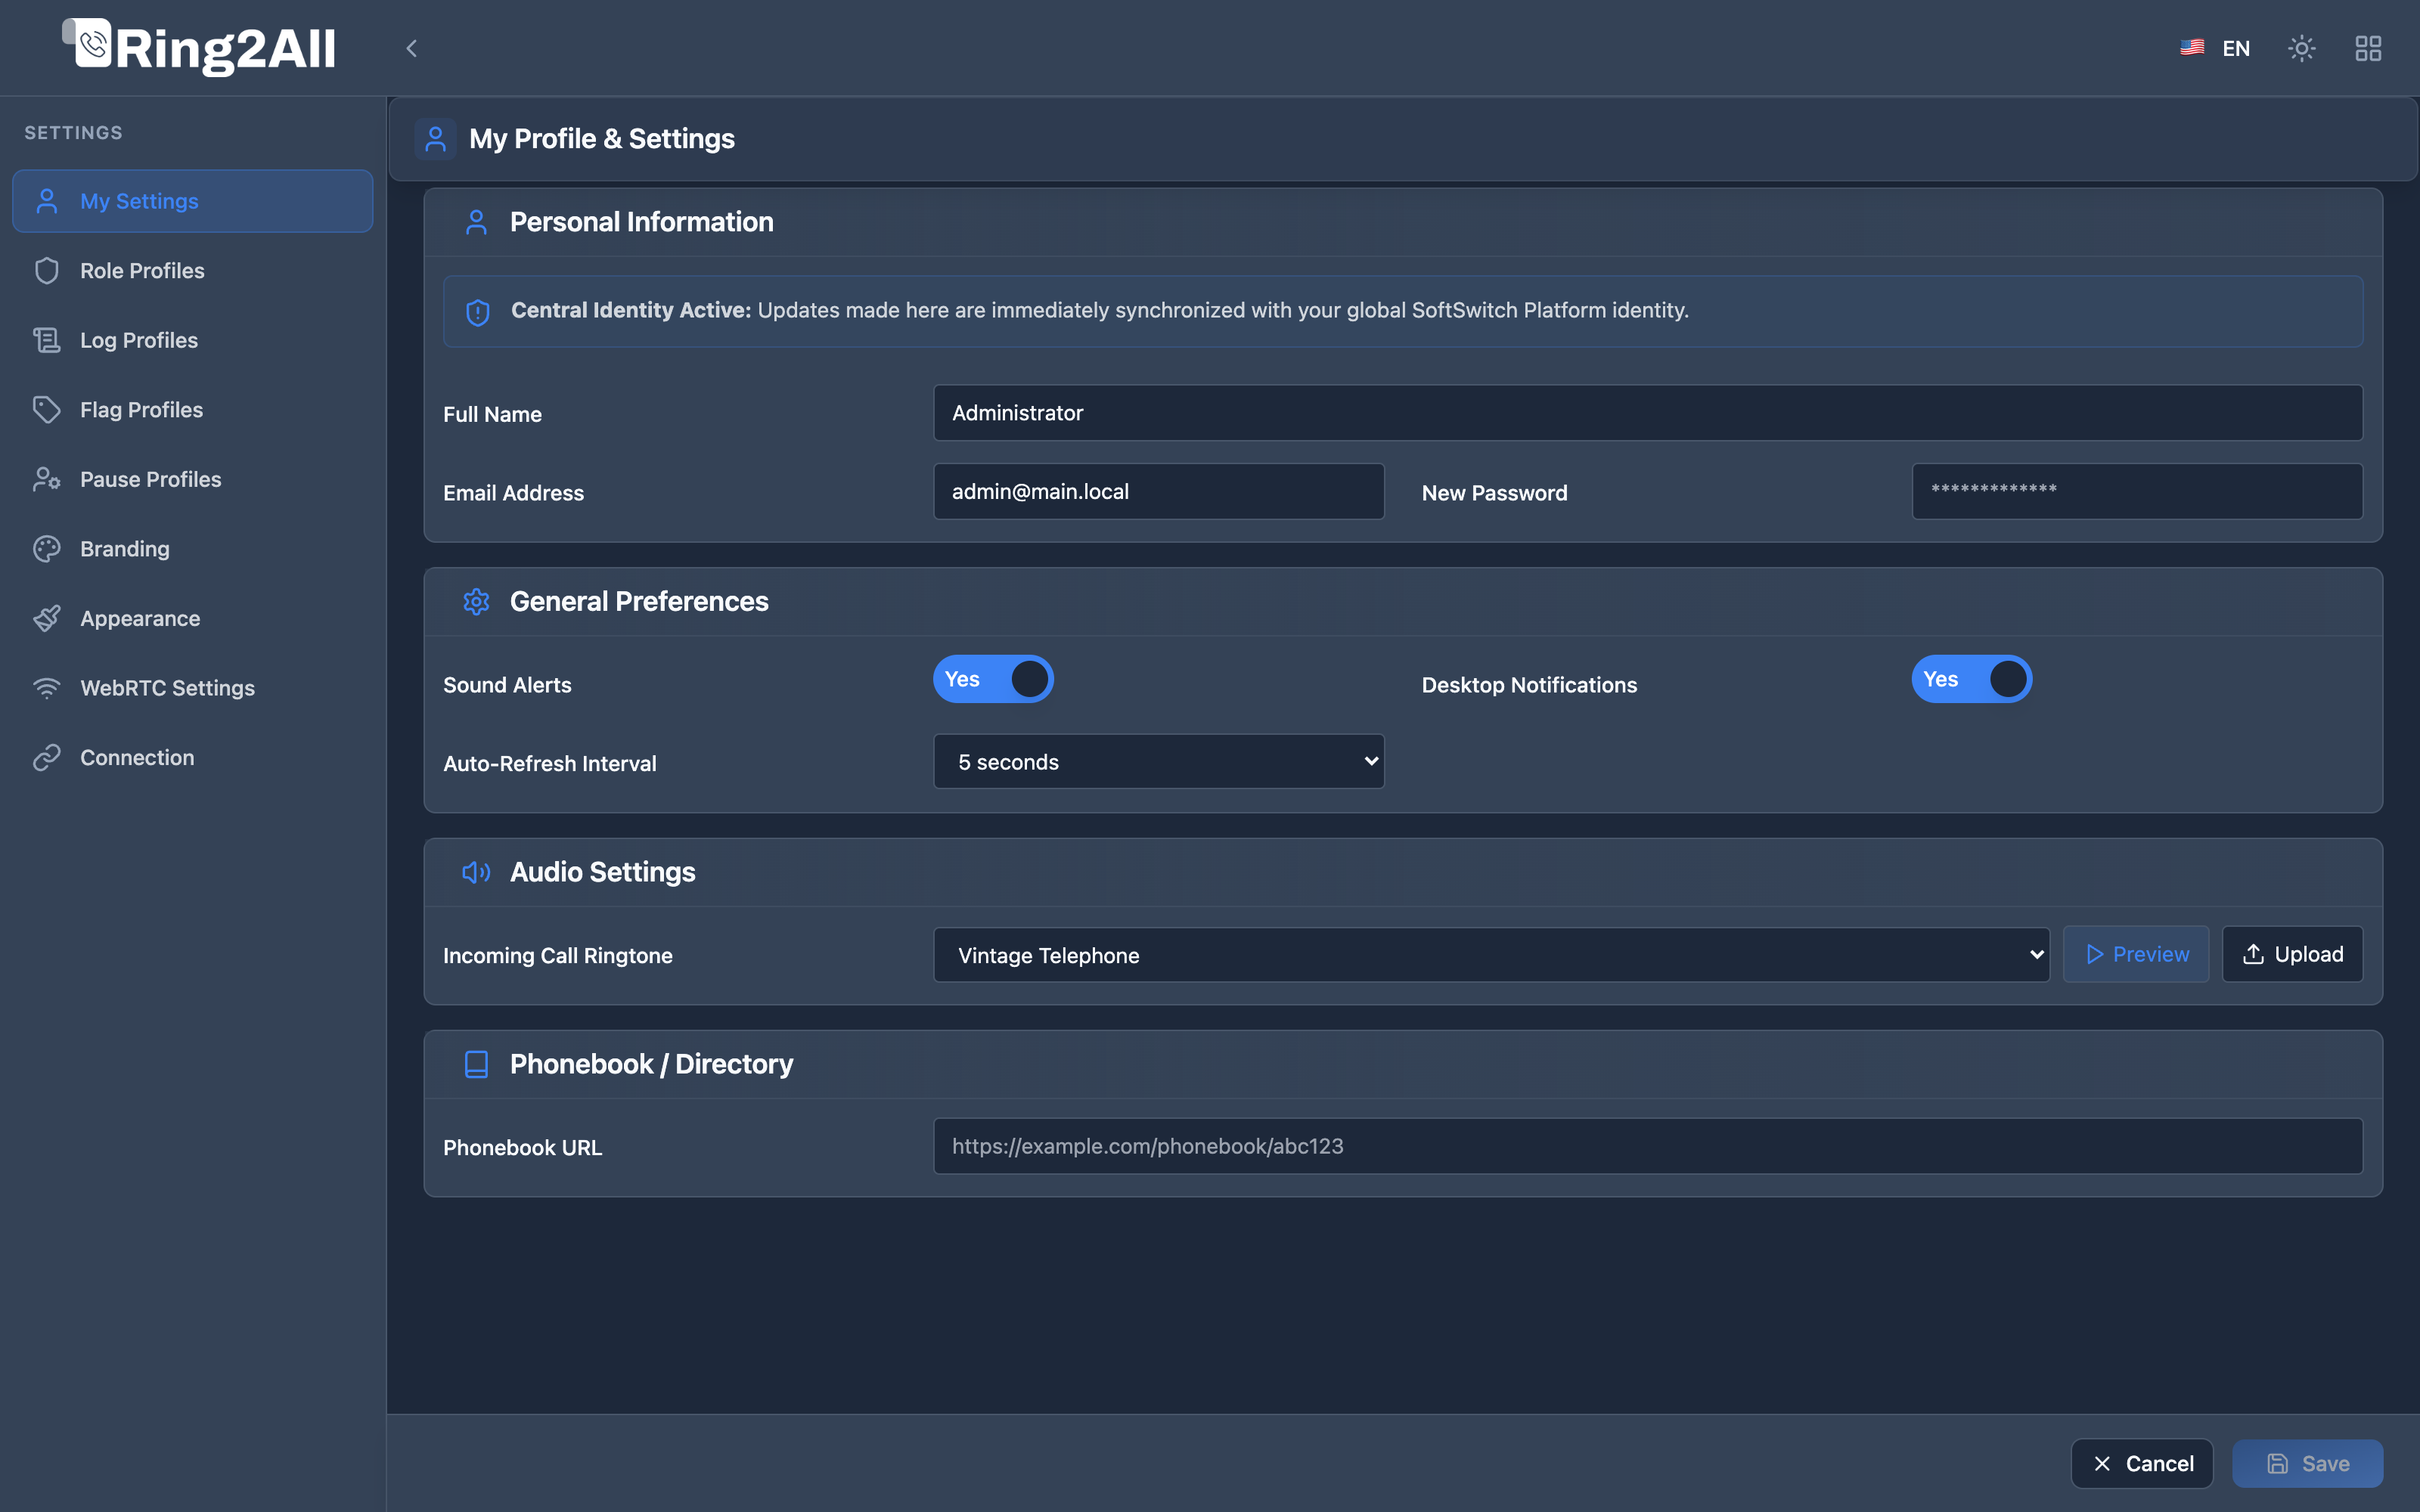Click the Upload ringtone button

(x=2292, y=954)
